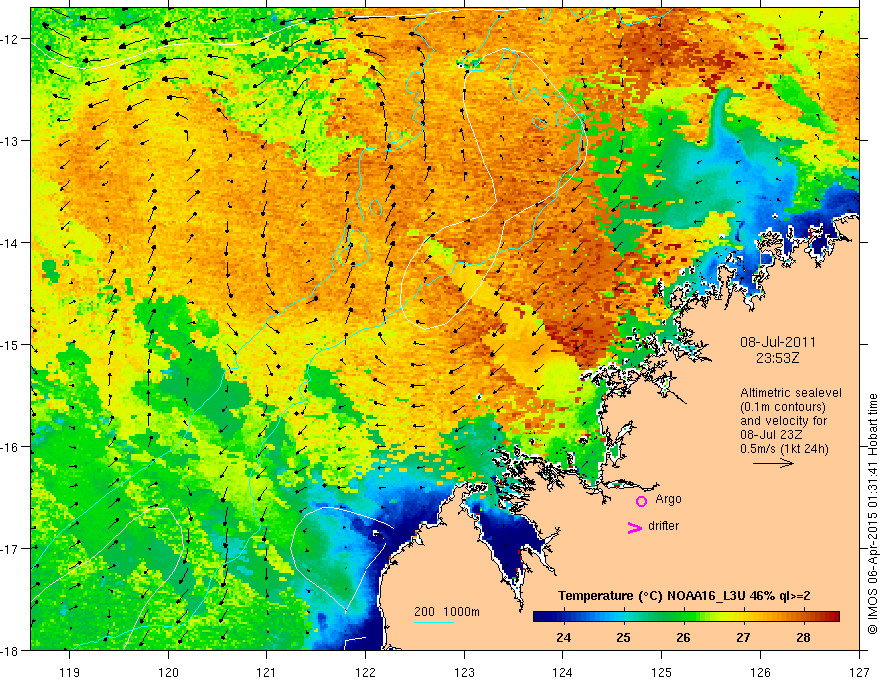Click colorbar label 27
The image size is (880, 680).
click(x=743, y=637)
